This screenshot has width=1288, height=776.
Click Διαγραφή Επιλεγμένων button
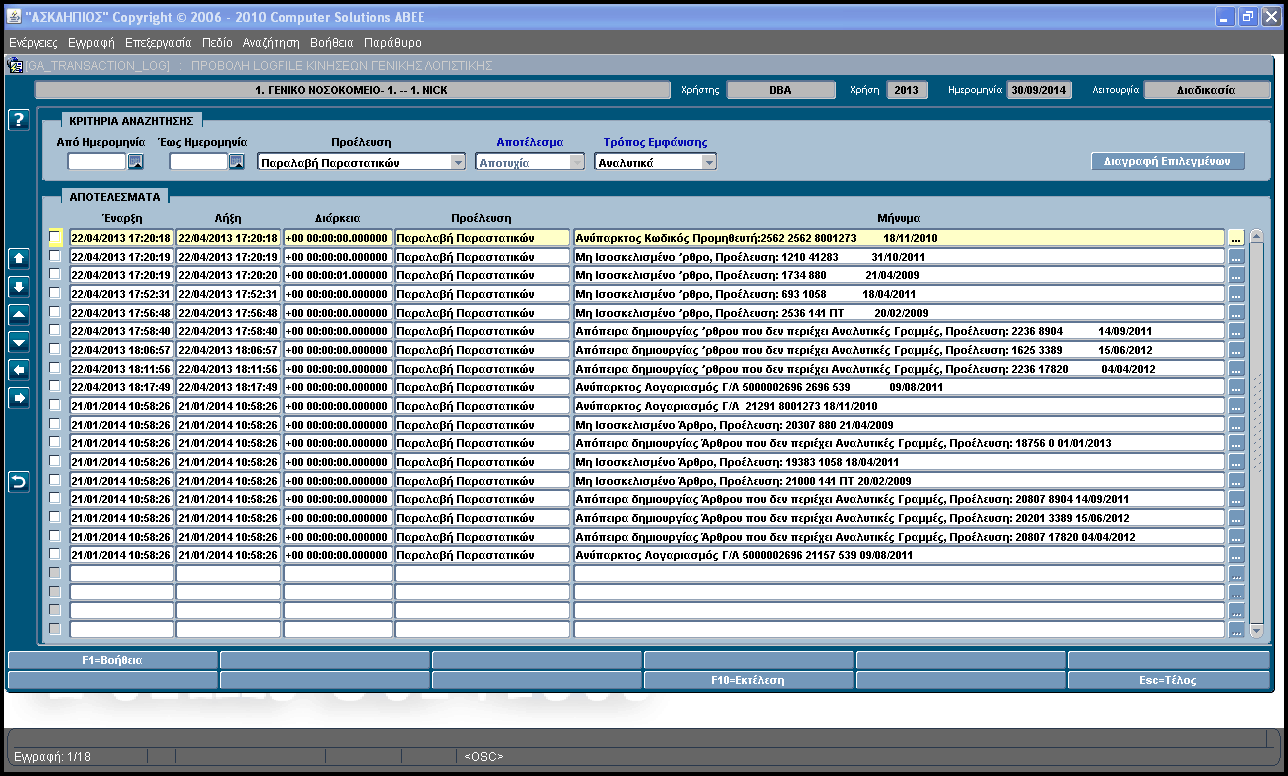1167,161
